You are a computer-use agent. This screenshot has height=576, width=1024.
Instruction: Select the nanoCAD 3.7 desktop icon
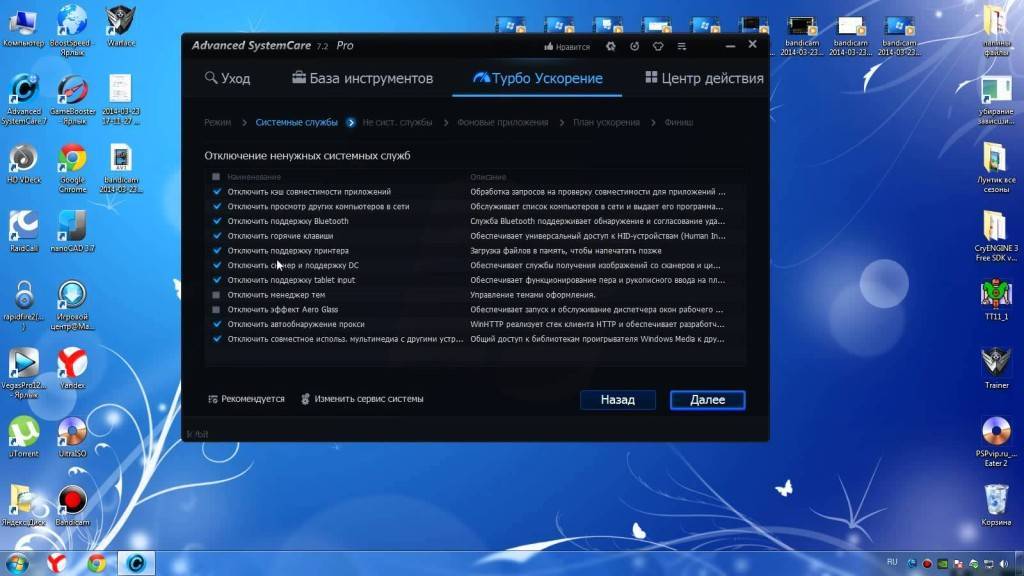click(x=72, y=231)
